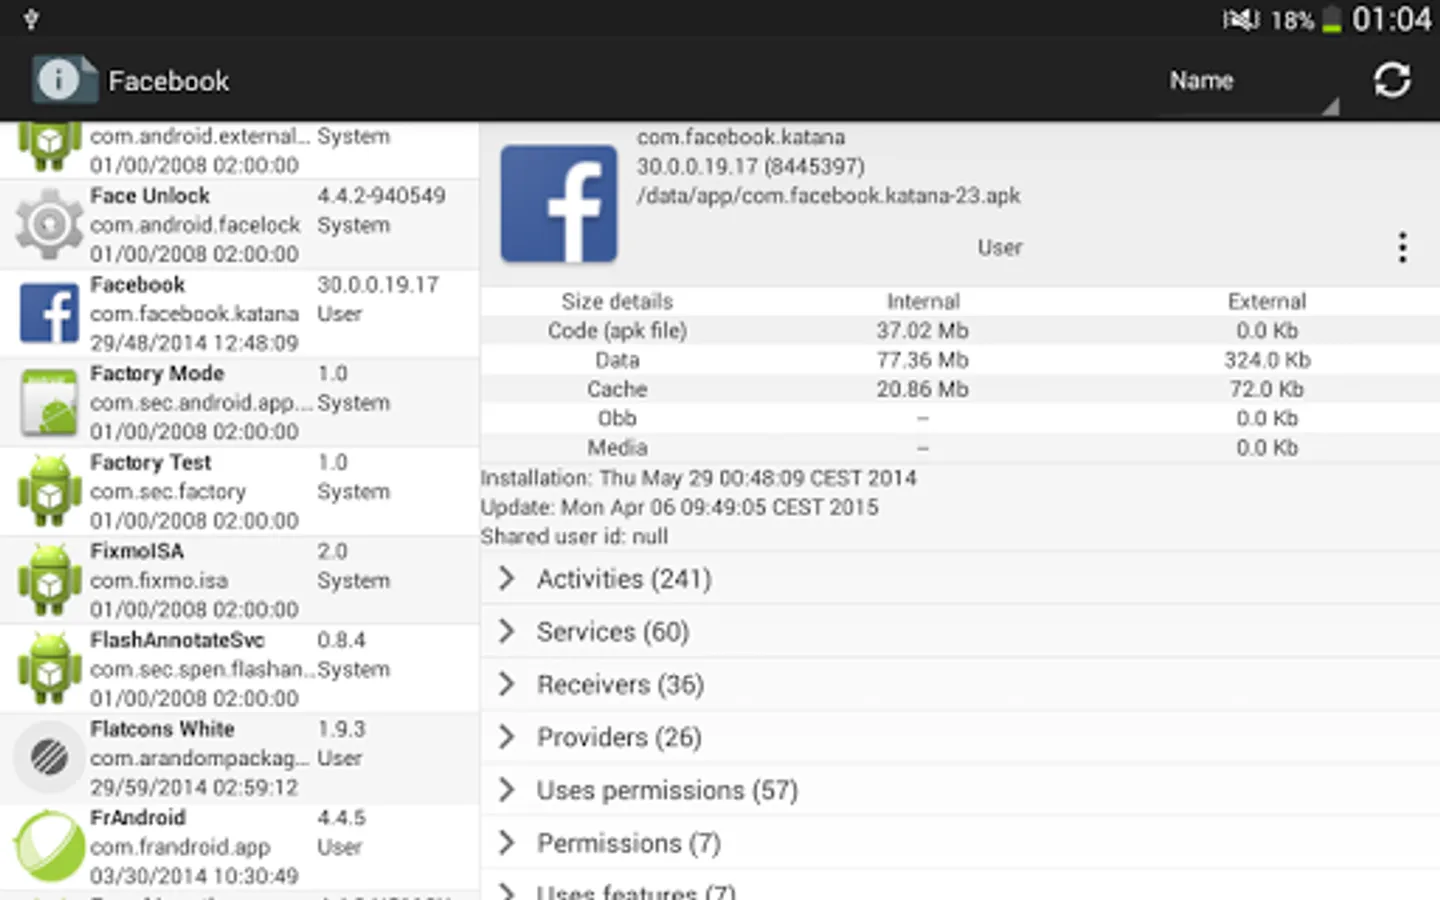Screen dimensions: 1440x900
Task: Tap the Facebook title in action bar
Action: point(168,81)
